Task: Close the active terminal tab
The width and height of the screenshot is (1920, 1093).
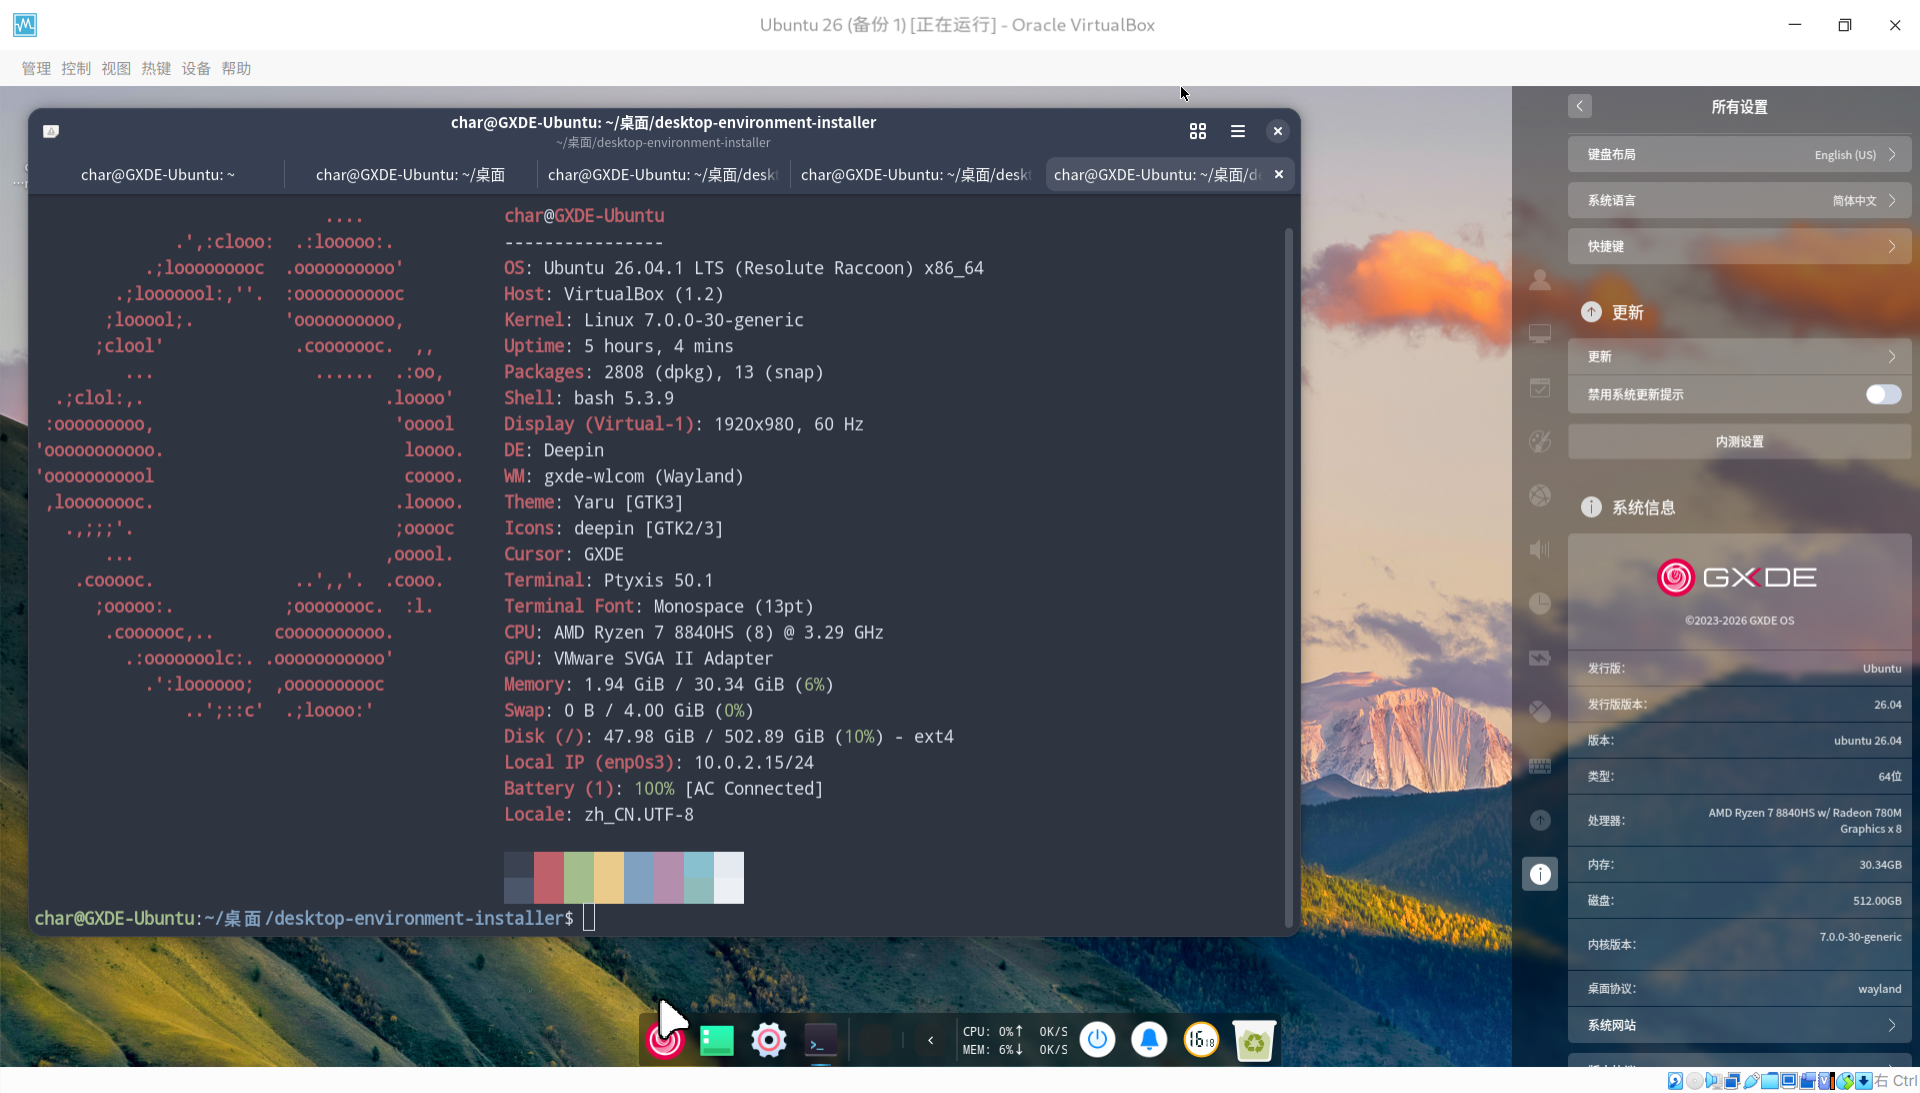Action: (1278, 174)
